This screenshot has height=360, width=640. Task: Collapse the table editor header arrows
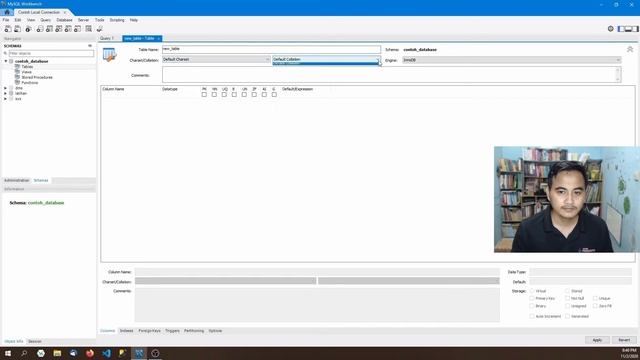coord(630,49)
